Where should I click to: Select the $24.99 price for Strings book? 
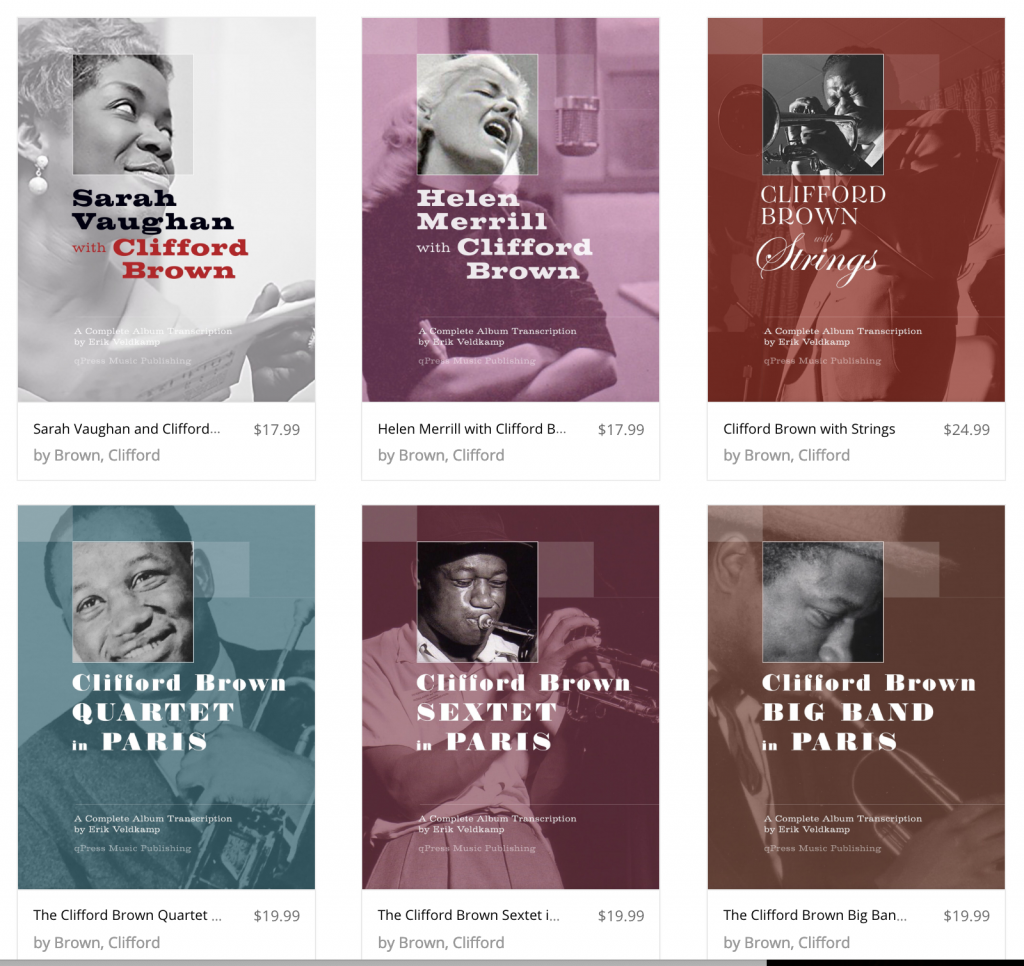967,430
